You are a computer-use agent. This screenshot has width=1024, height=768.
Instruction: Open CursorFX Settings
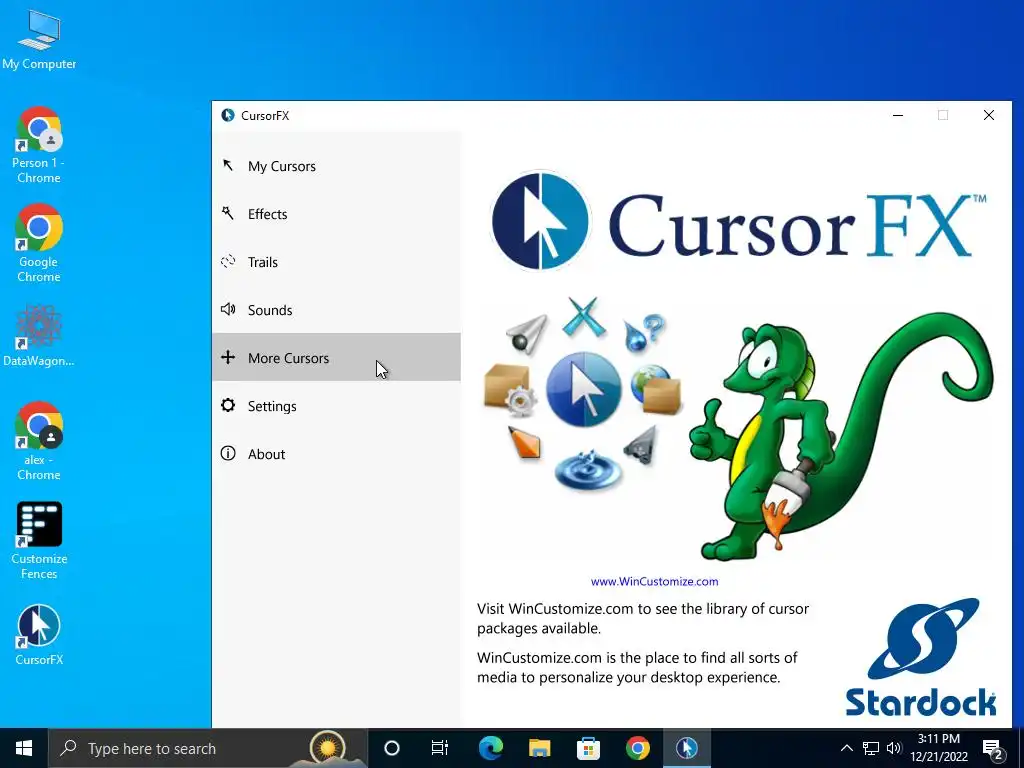tap(336, 406)
